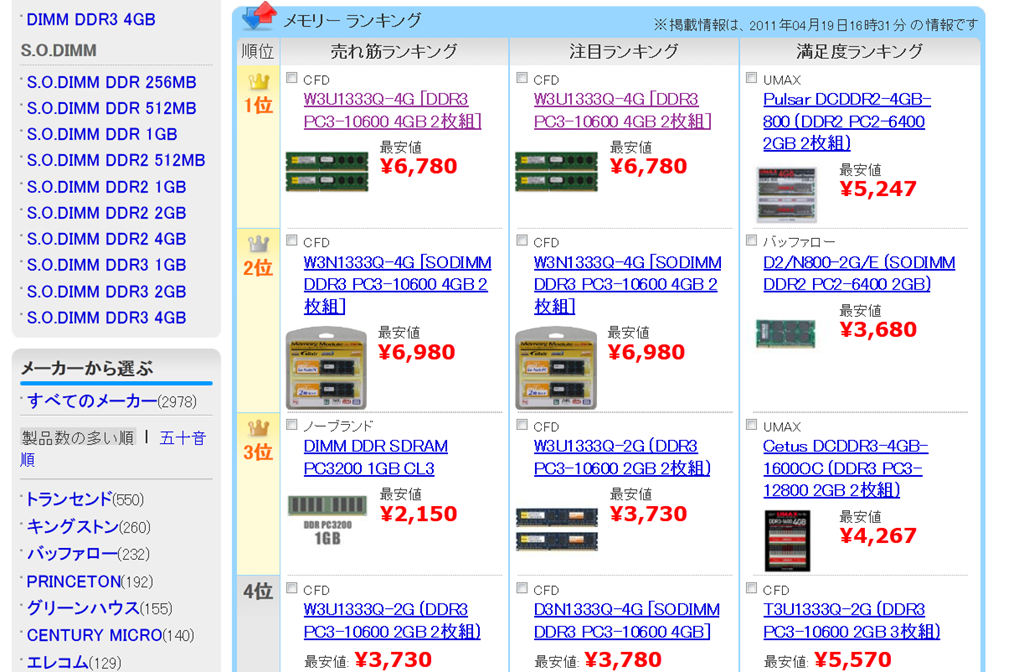1024x672 pixels.
Task: Tick the checkbox beside the D3N1333Q-4G product
Action: click(x=522, y=588)
